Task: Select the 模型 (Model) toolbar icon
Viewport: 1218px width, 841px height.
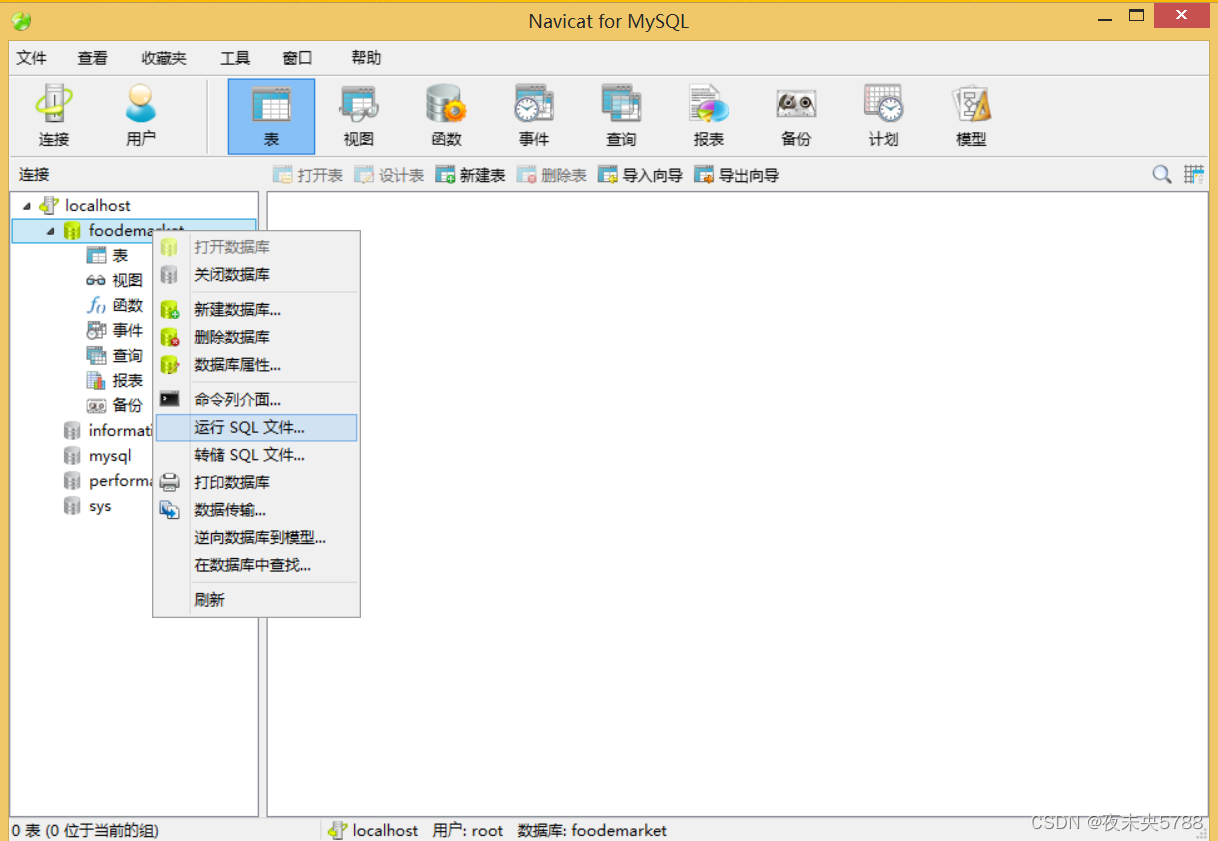Action: [971, 116]
